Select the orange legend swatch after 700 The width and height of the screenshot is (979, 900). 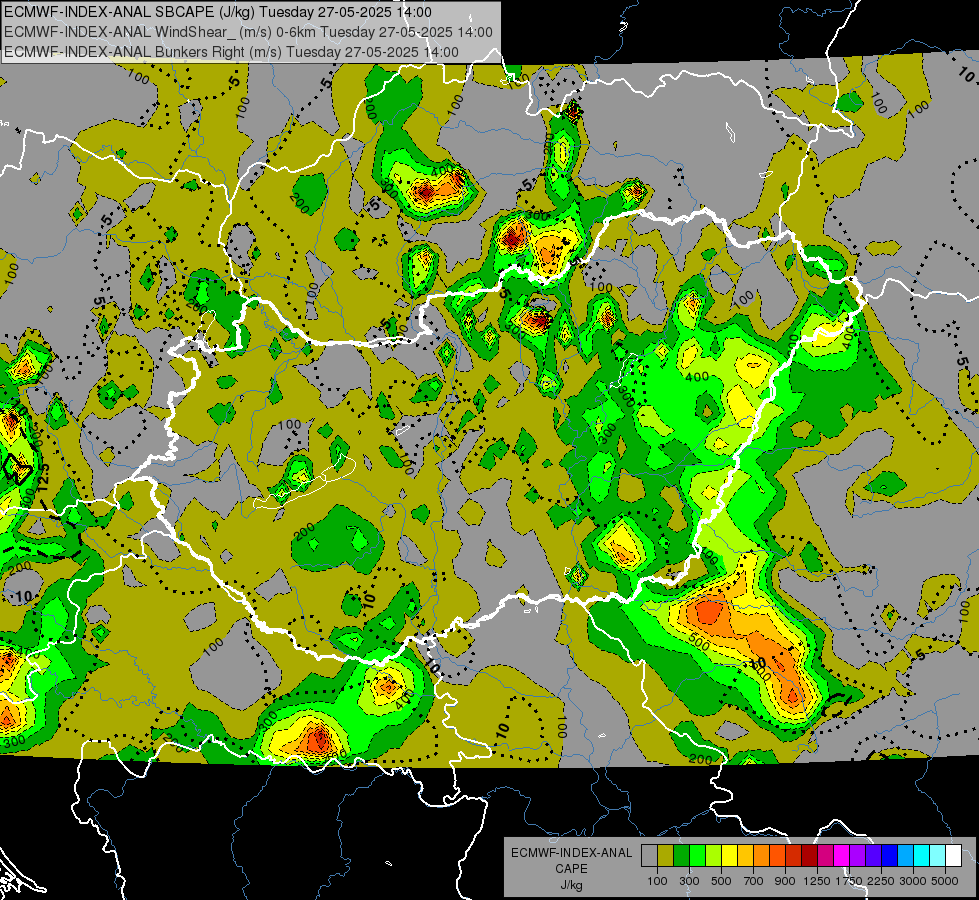(762, 856)
